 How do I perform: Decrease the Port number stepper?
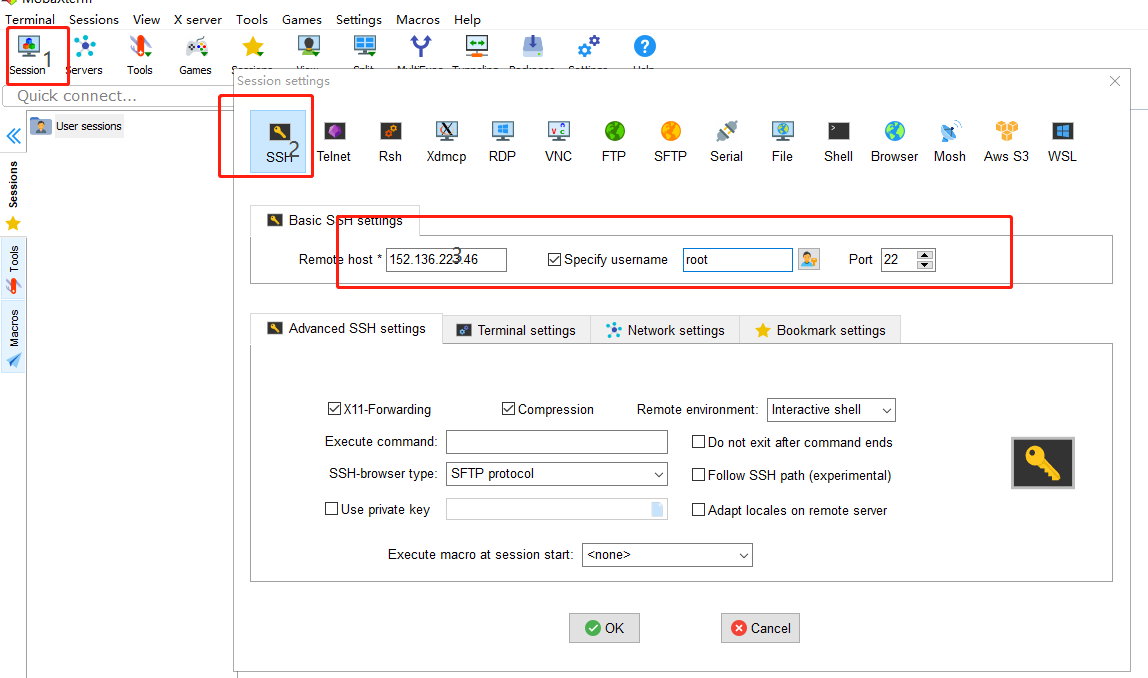click(x=925, y=264)
